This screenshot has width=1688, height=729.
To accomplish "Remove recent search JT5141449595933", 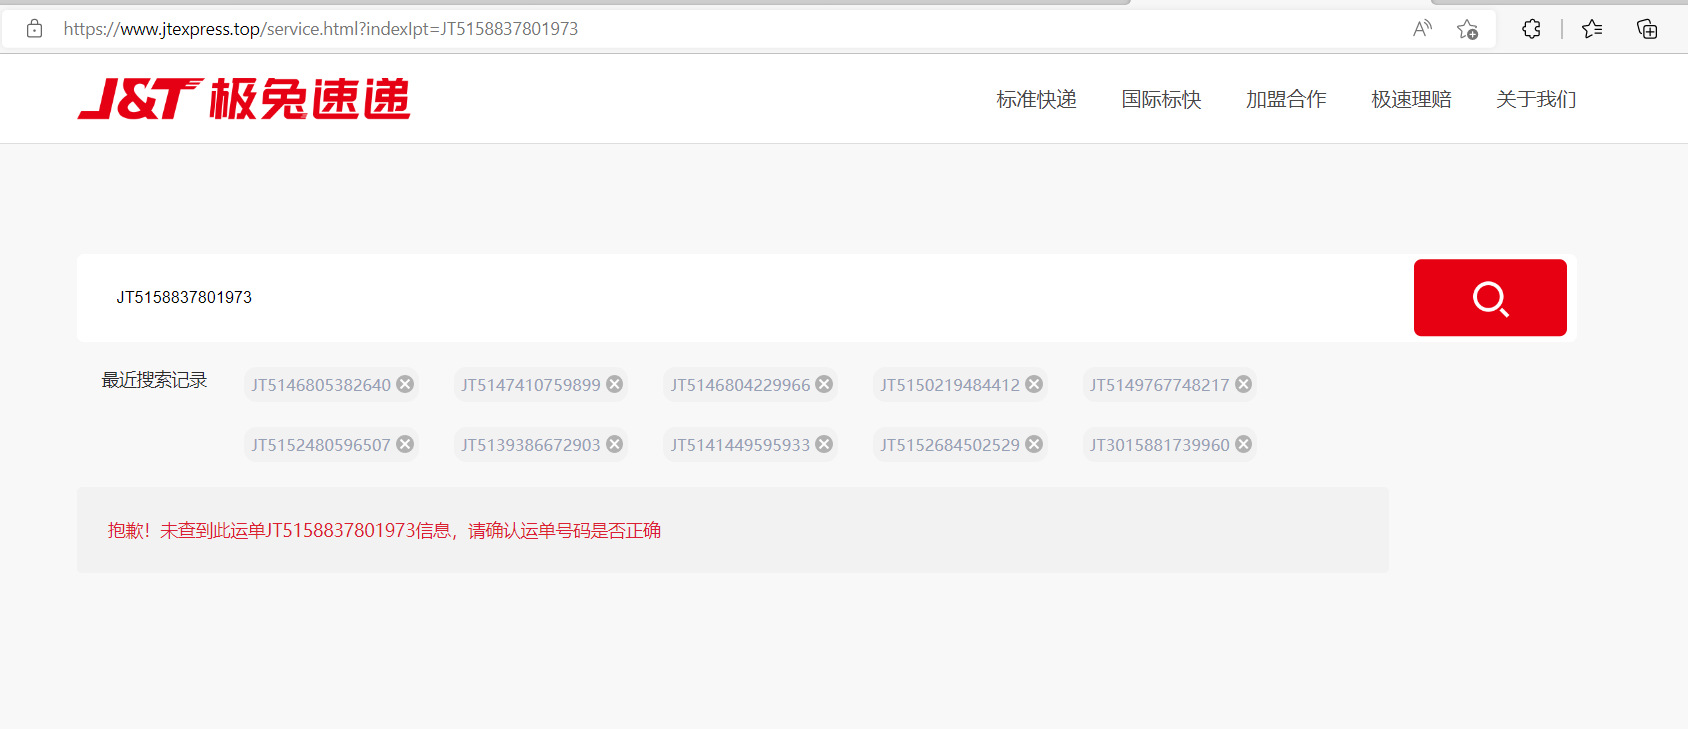I will 824,444.
